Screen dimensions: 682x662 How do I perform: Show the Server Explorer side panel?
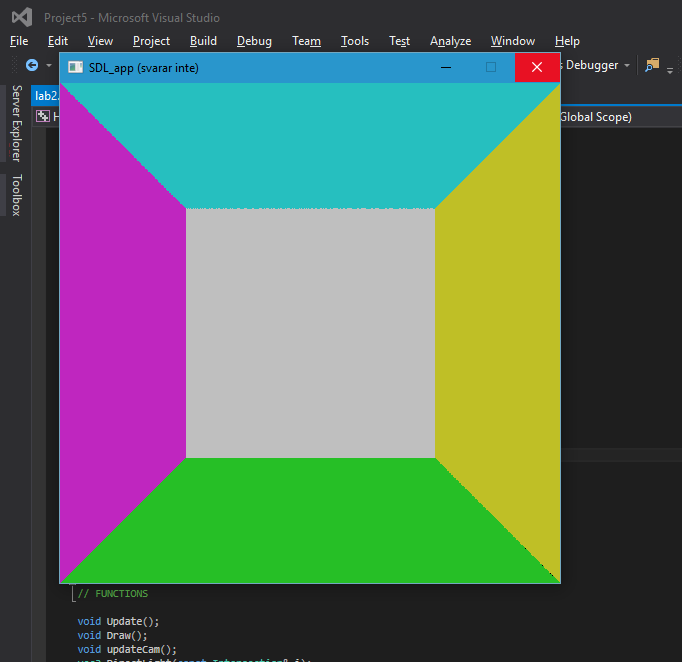[16, 122]
